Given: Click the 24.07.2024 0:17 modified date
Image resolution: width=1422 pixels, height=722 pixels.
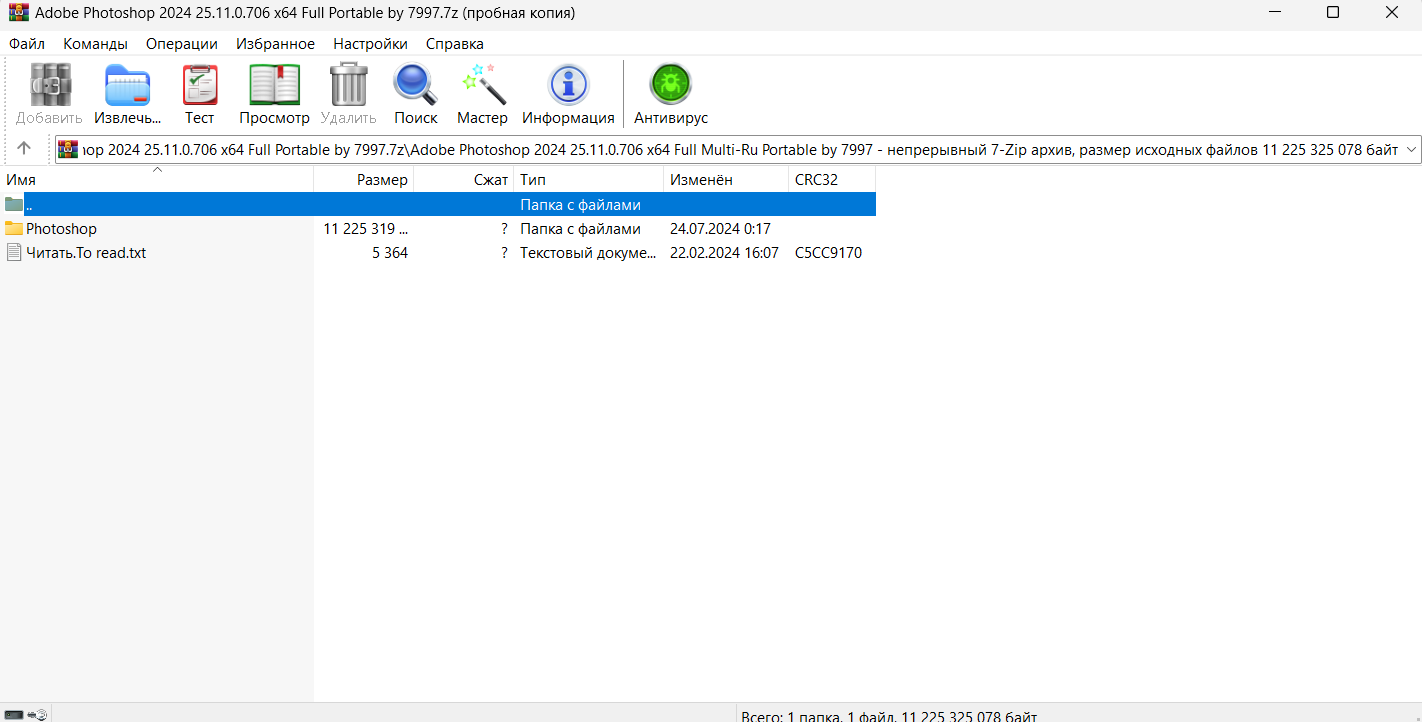Looking at the screenshot, I should (x=720, y=229).
